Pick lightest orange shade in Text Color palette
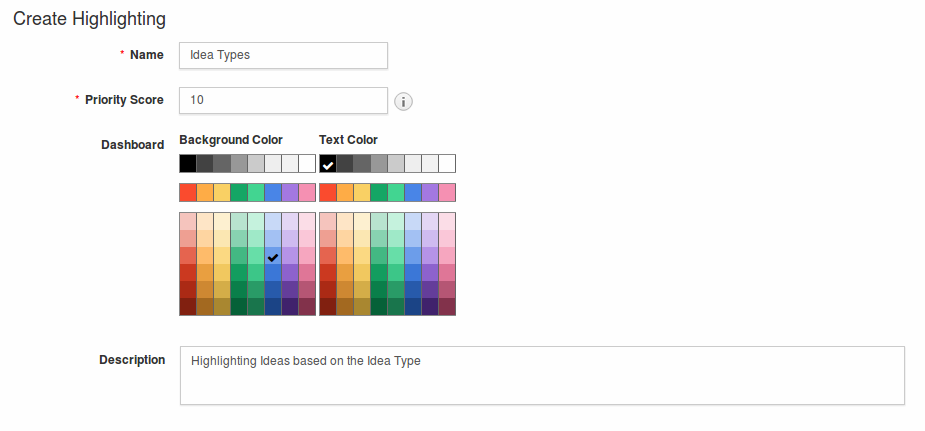 [345, 221]
